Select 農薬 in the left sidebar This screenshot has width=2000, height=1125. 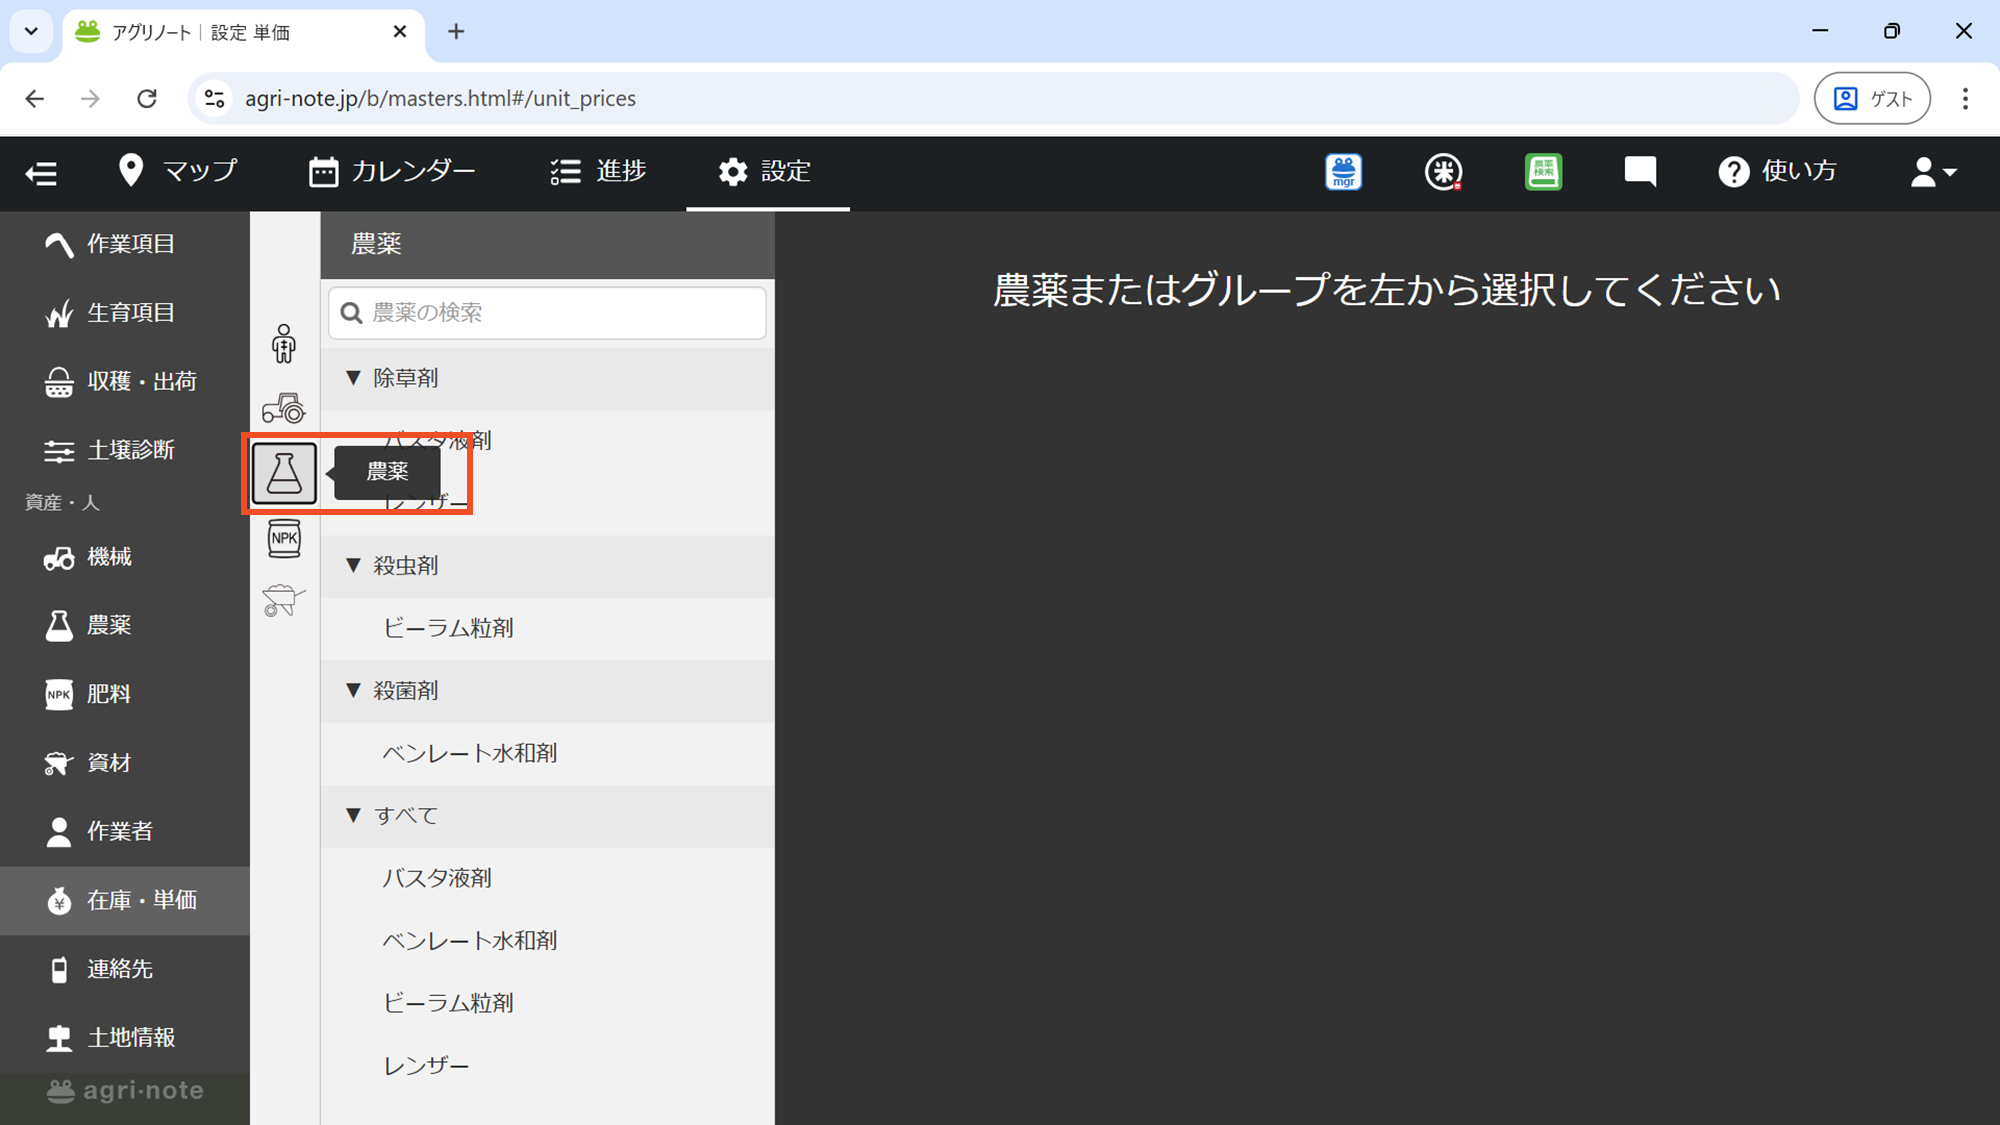[x=125, y=625]
